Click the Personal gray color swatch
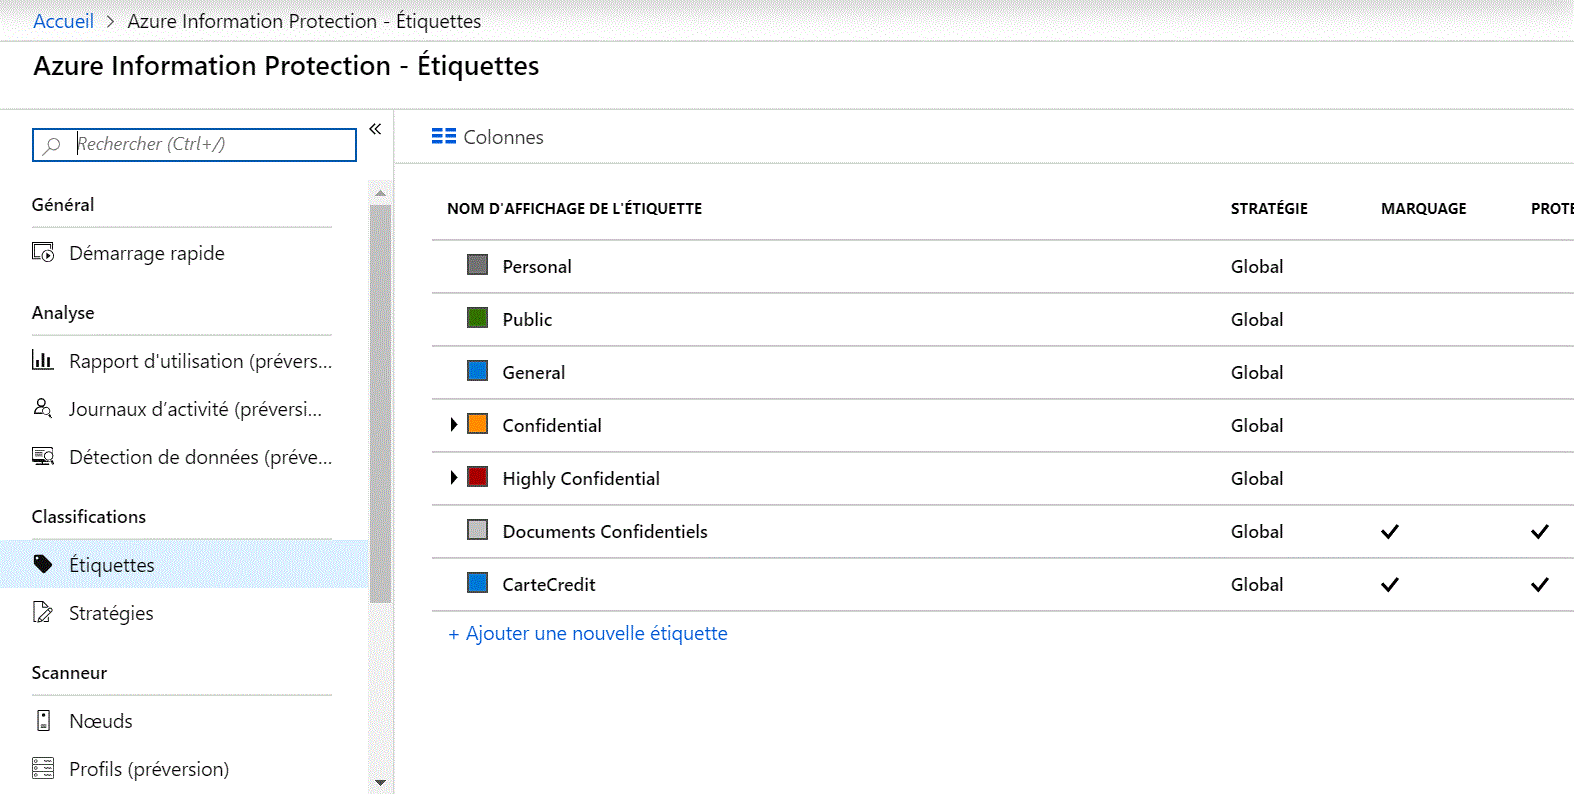 point(478,265)
